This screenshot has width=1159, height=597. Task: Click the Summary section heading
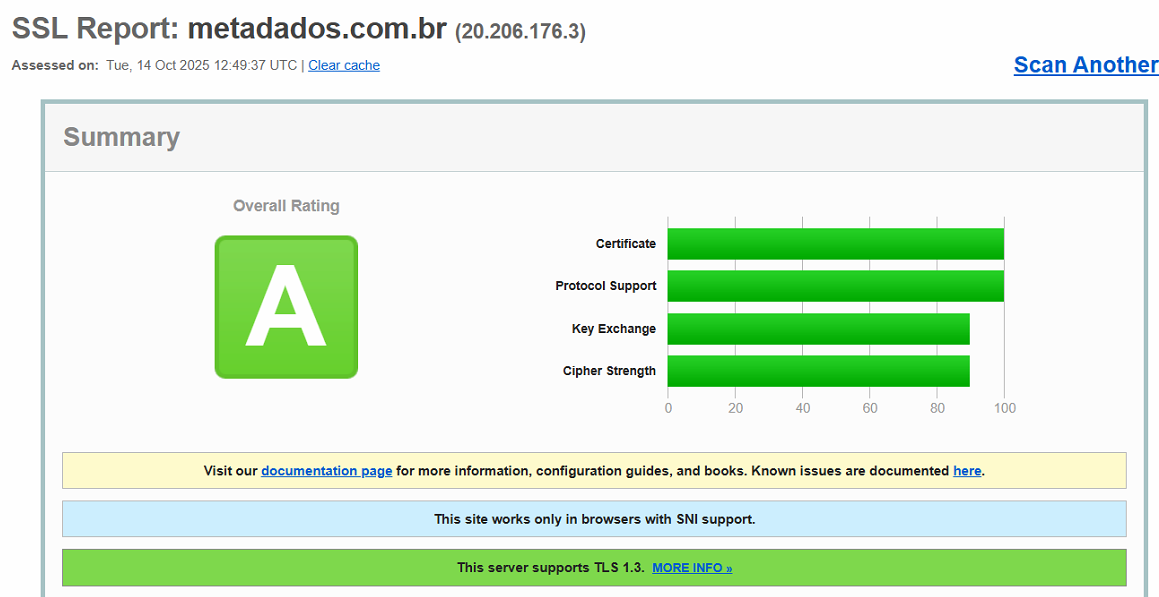coord(121,137)
